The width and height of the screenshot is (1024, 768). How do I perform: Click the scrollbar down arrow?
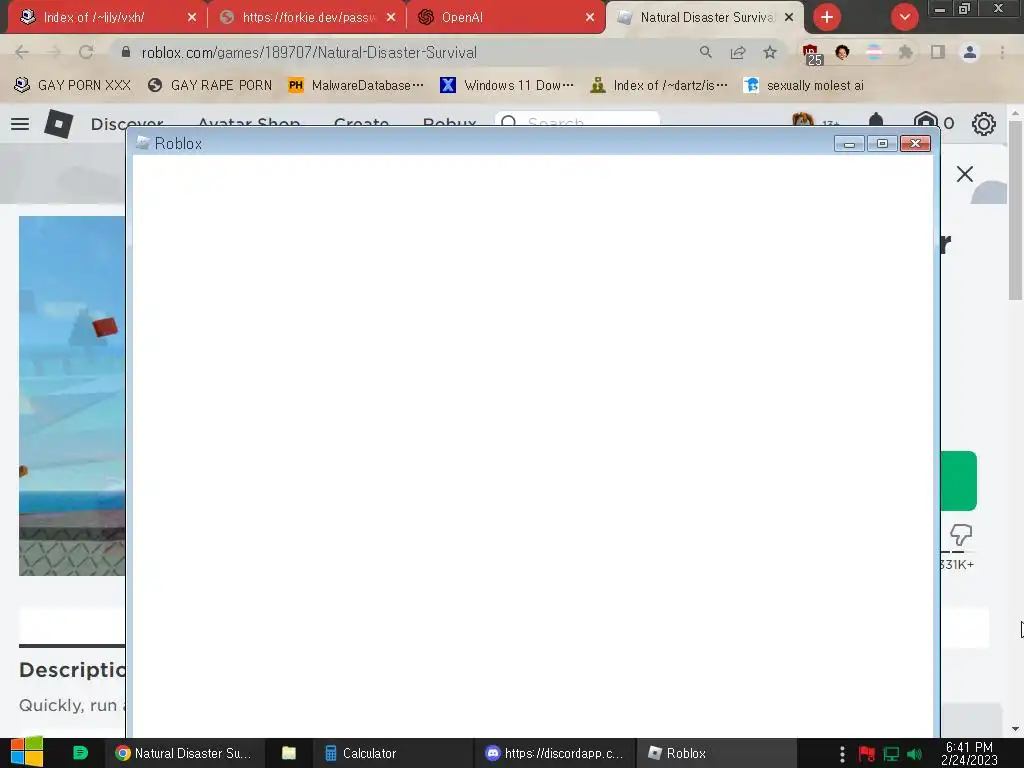(1015, 728)
